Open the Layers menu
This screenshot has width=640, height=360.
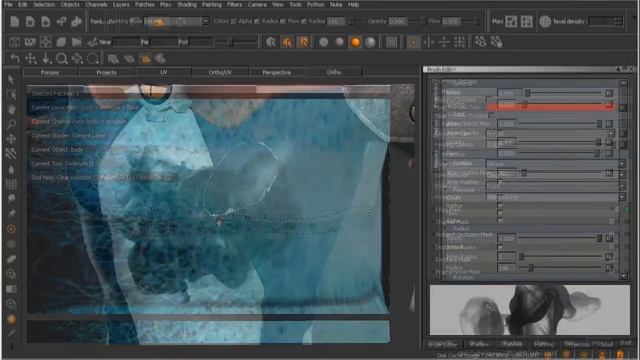pyautogui.click(x=121, y=4)
